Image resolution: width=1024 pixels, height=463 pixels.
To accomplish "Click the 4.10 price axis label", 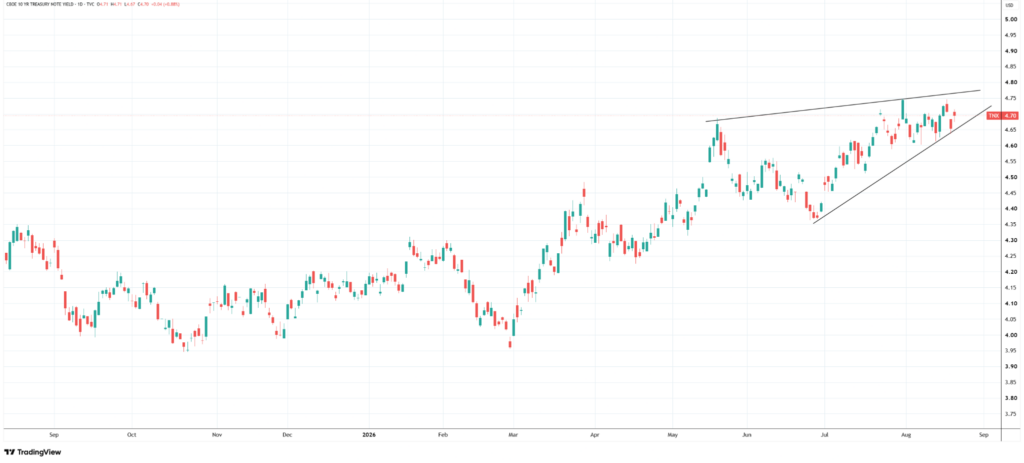I will tap(1010, 304).
